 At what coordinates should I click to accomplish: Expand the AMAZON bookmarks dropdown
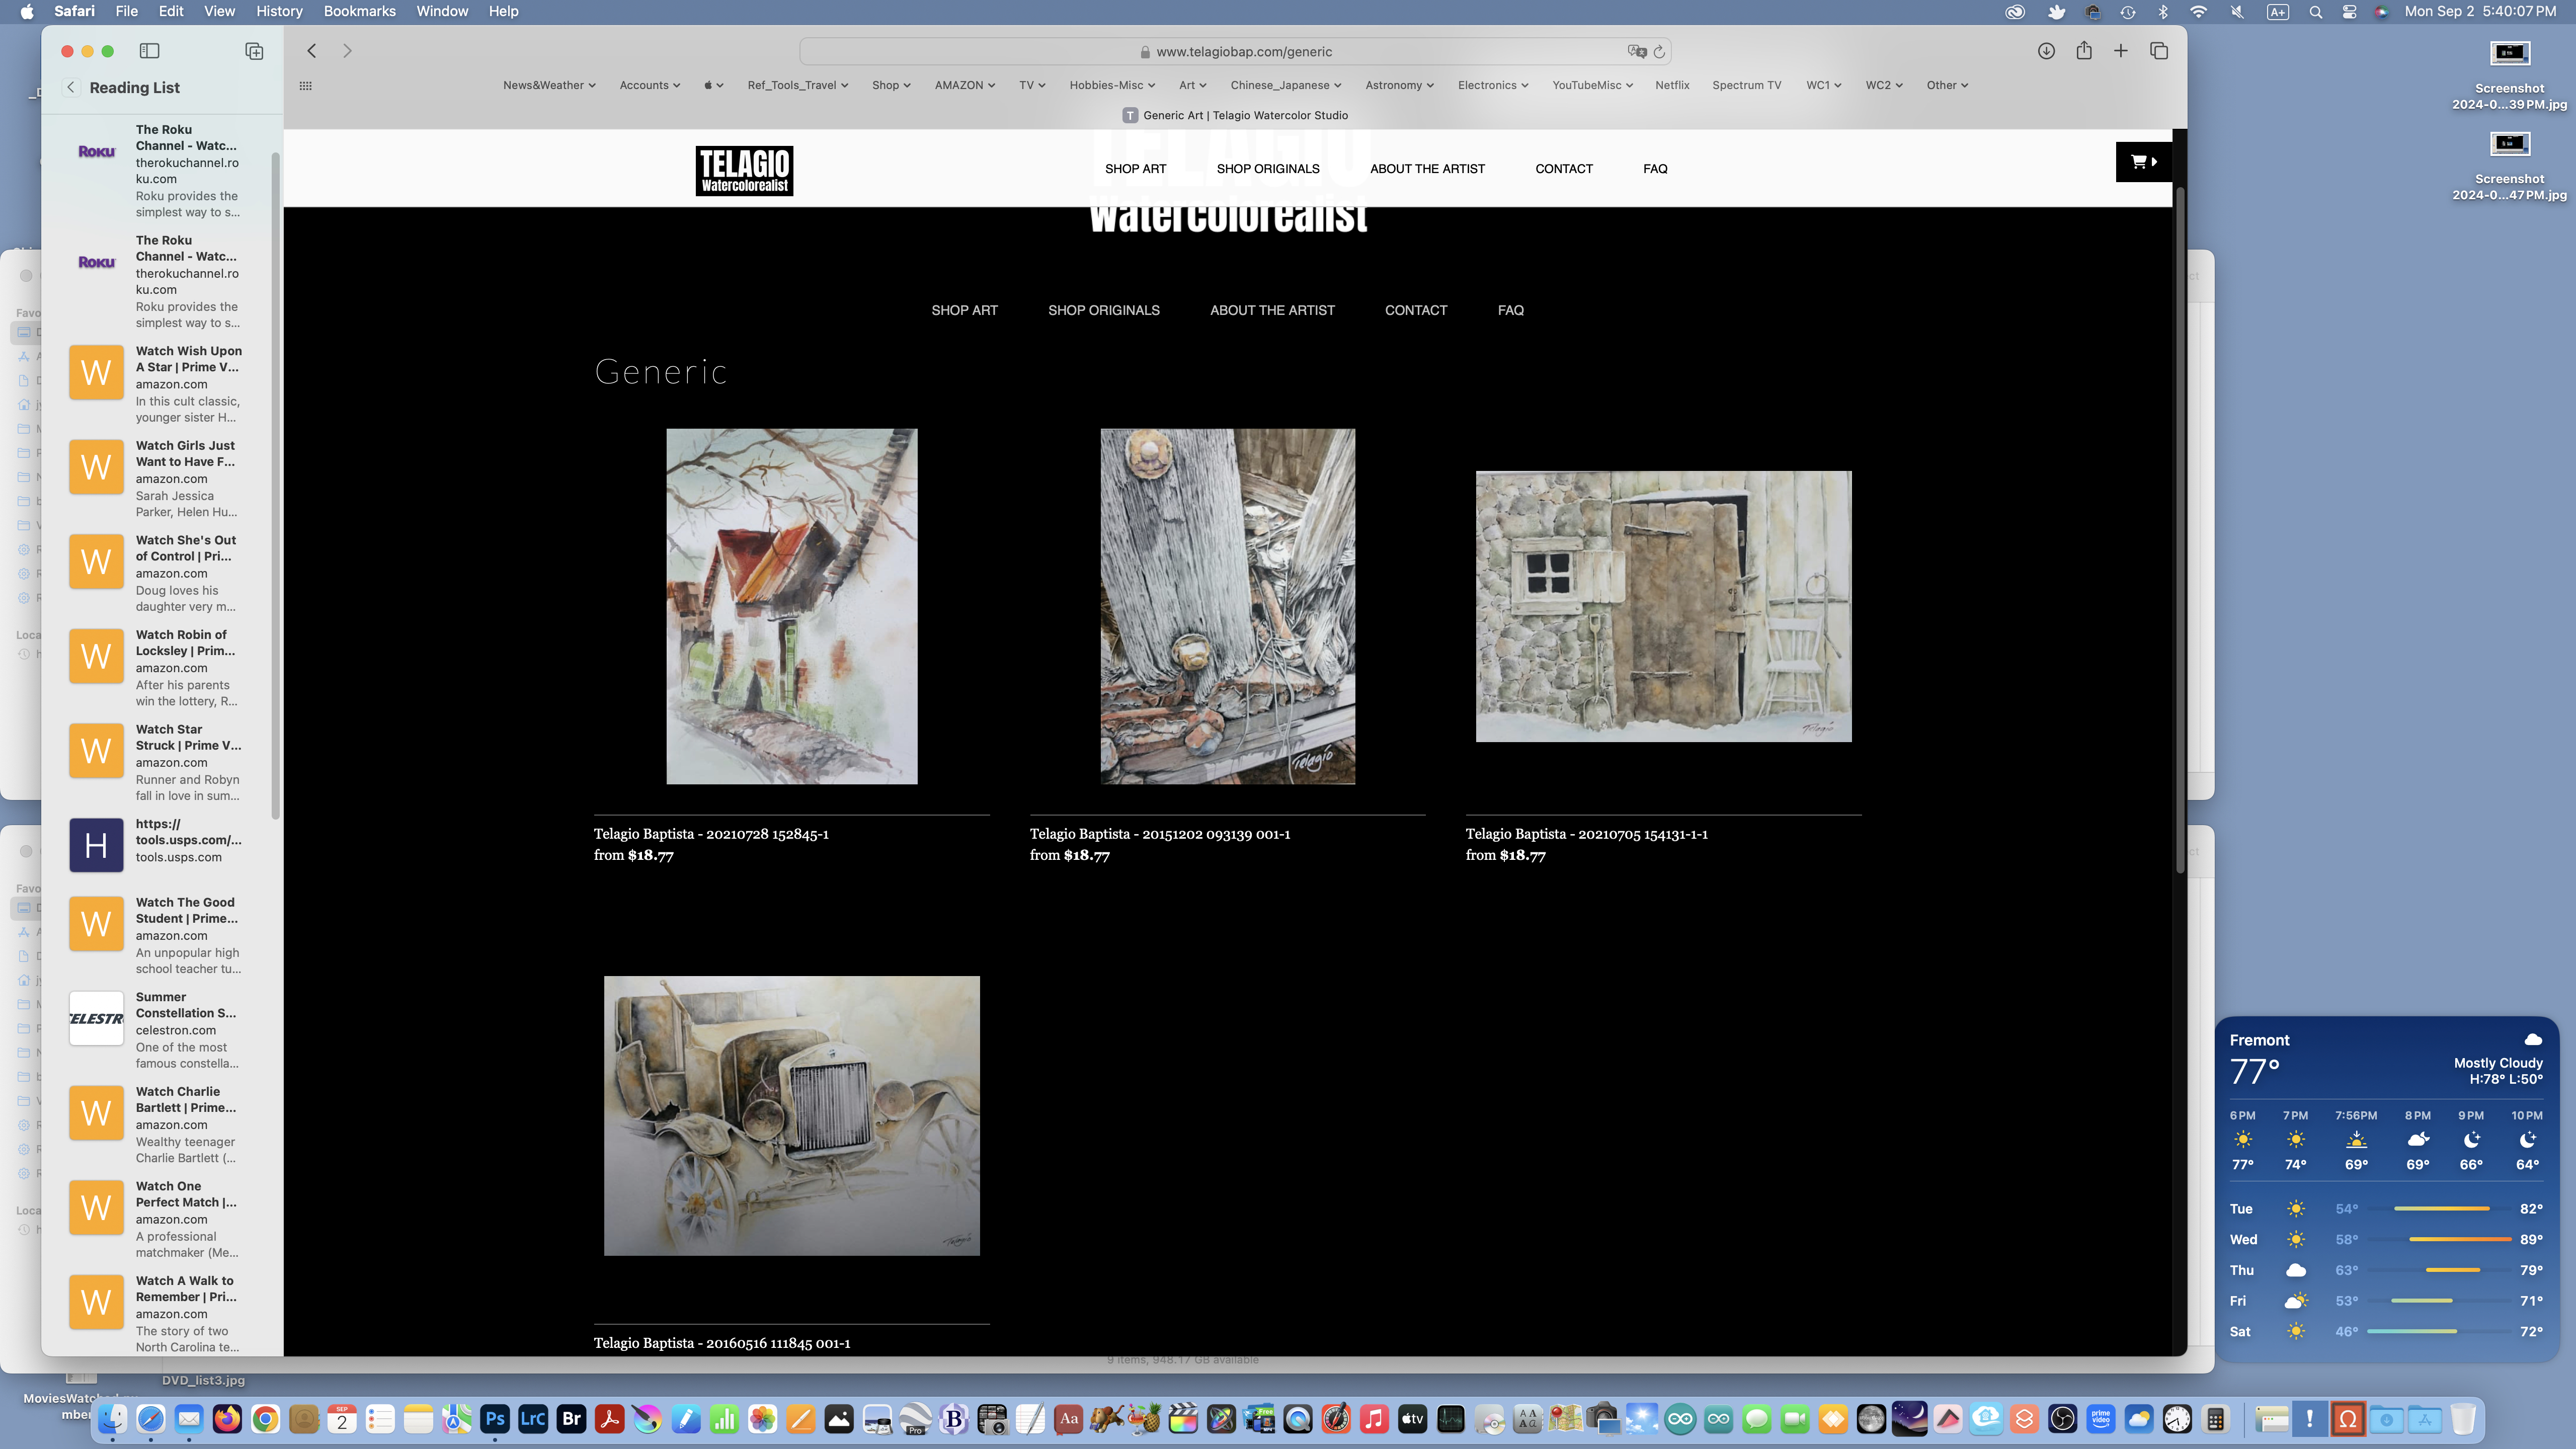coord(964,86)
